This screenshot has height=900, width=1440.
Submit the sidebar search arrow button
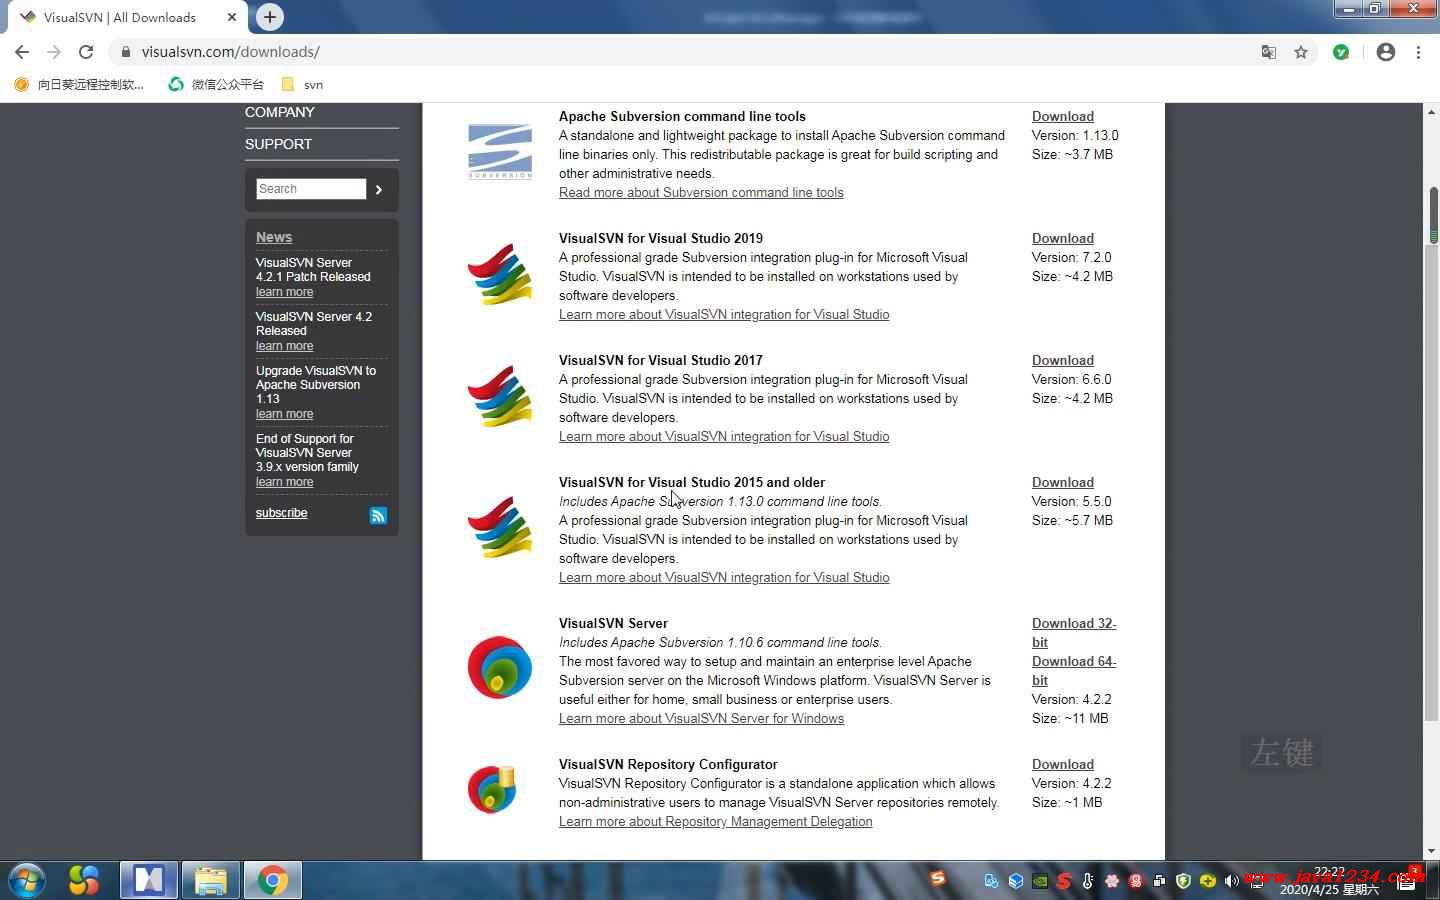(x=379, y=189)
